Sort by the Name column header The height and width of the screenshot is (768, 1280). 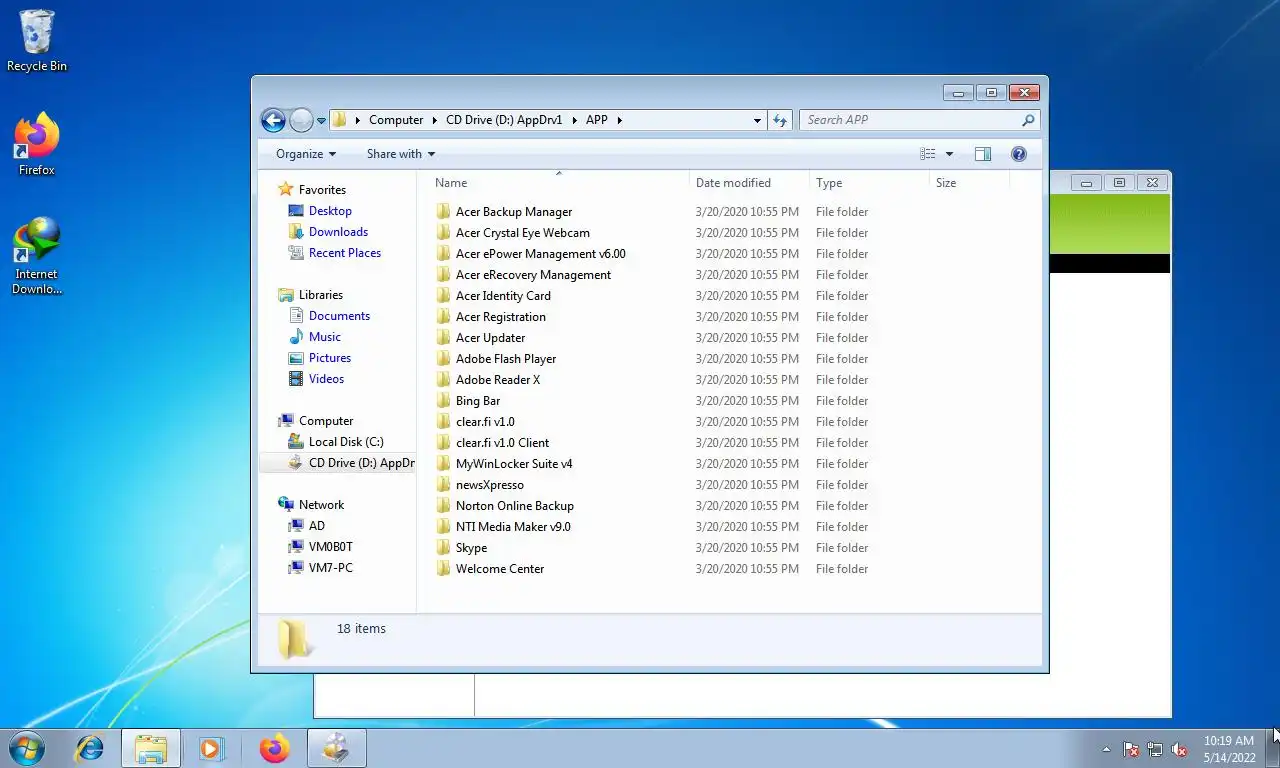coord(558,183)
